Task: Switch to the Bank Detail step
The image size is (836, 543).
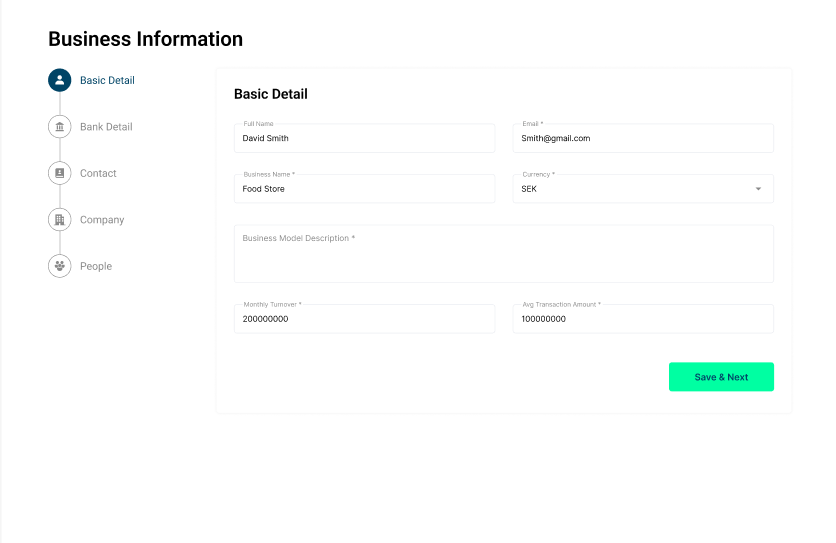Action: [106, 127]
